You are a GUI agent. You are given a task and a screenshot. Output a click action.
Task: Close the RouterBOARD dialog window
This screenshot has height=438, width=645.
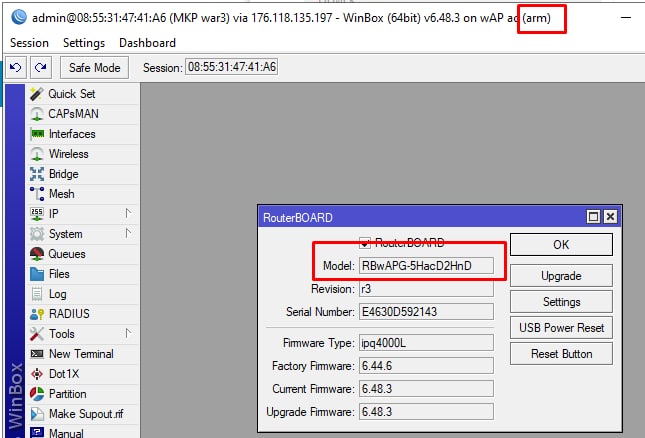point(610,216)
